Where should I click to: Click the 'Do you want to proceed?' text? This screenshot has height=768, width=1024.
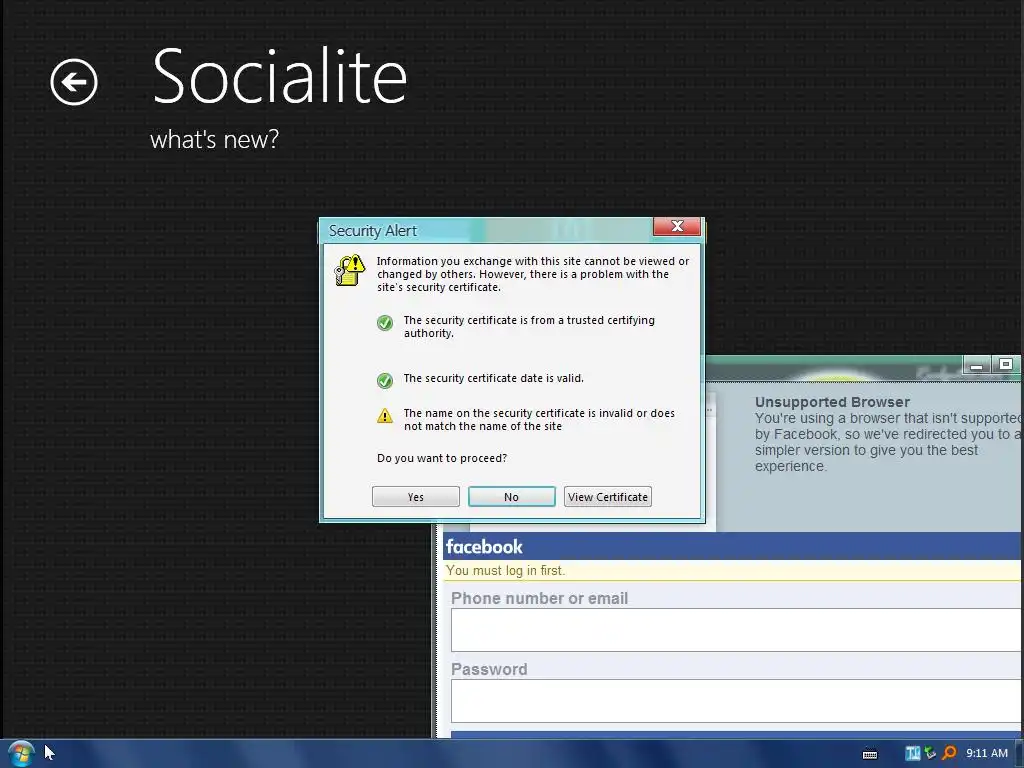point(442,458)
